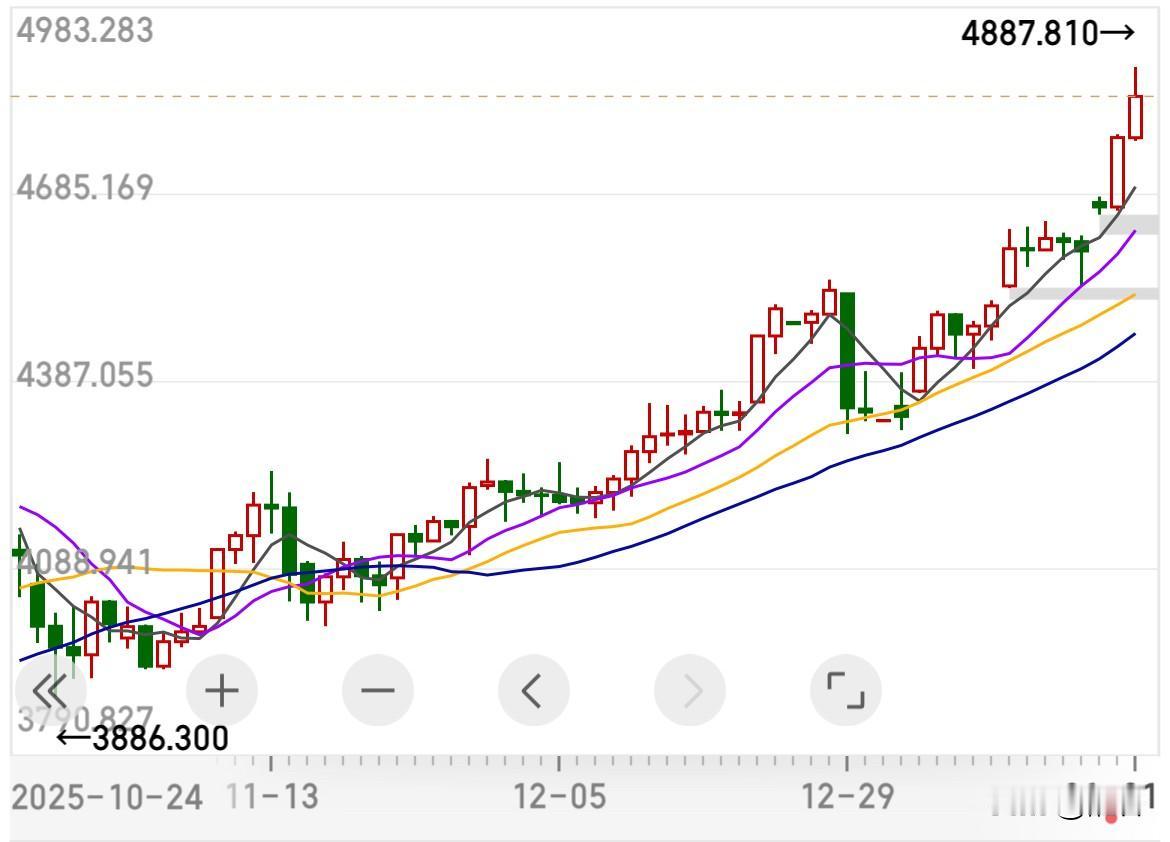Image resolution: width=1170 pixels, height=842 pixels.
Task: Move chart forward with right chevron button
Action: pyautogui.click(x=690, y=690)
